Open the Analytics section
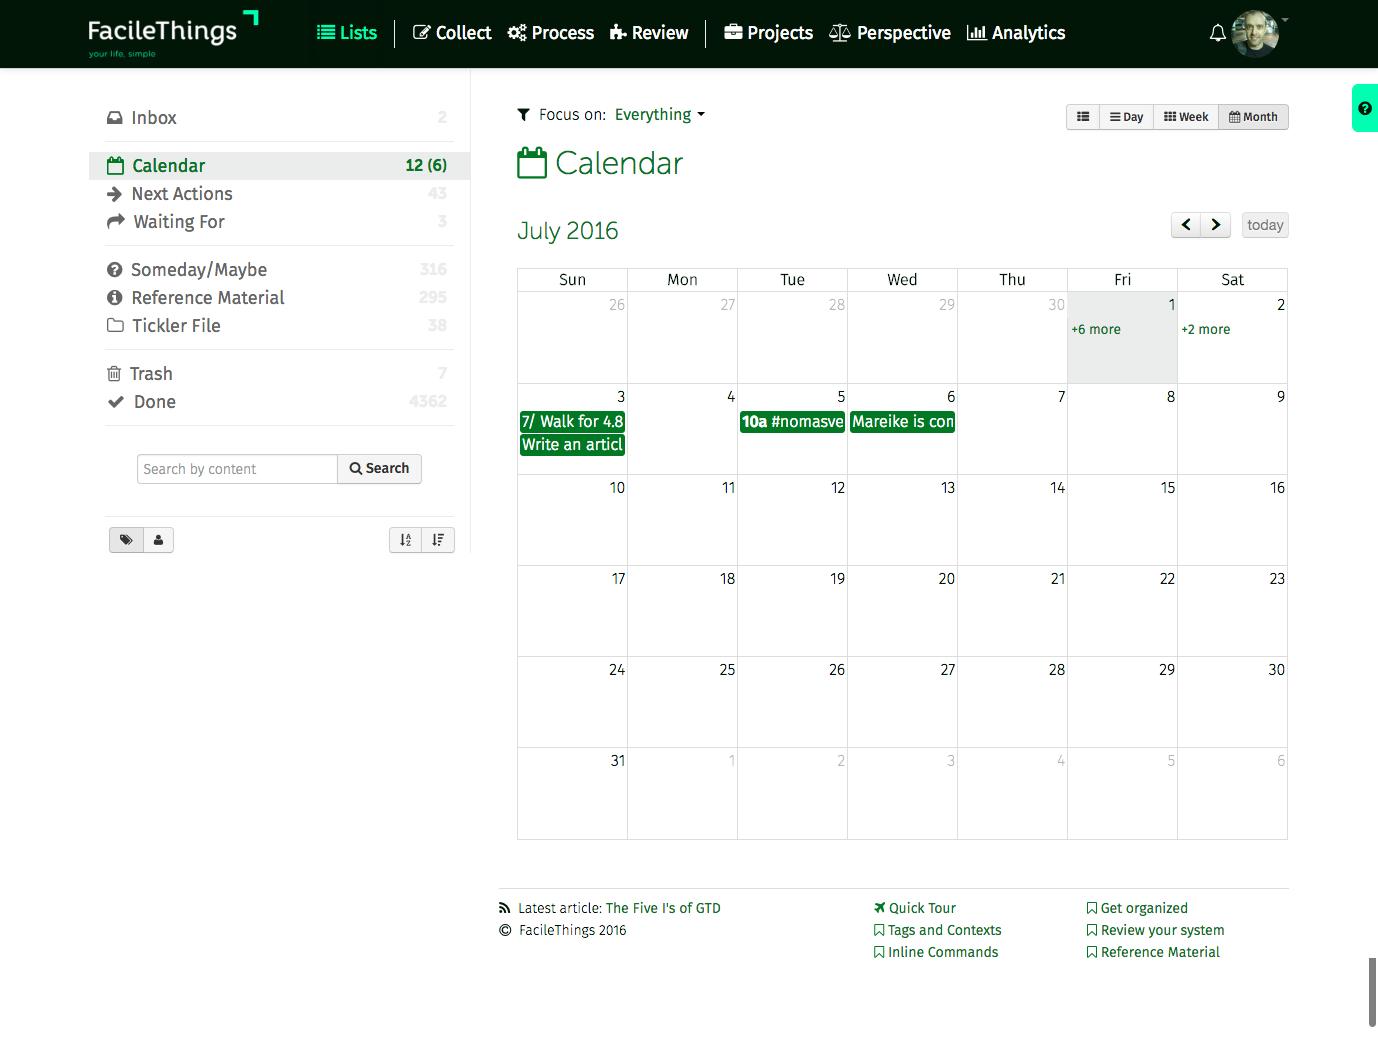Viewport: 1378px width, 1045px height. pos(1016,33)
